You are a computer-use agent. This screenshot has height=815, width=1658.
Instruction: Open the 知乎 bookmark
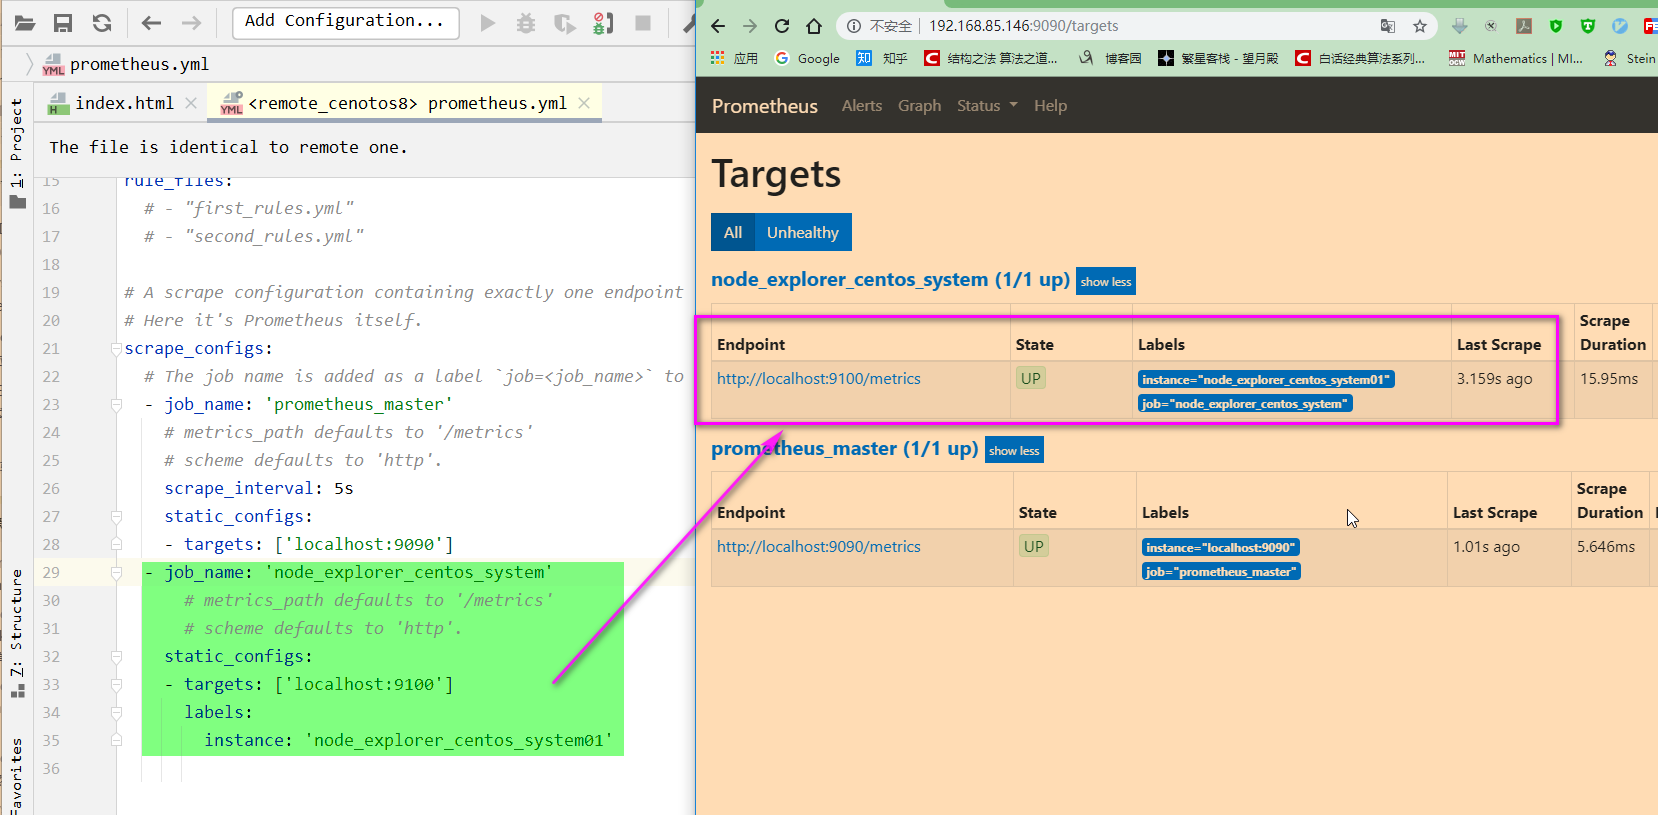point(882,58)
